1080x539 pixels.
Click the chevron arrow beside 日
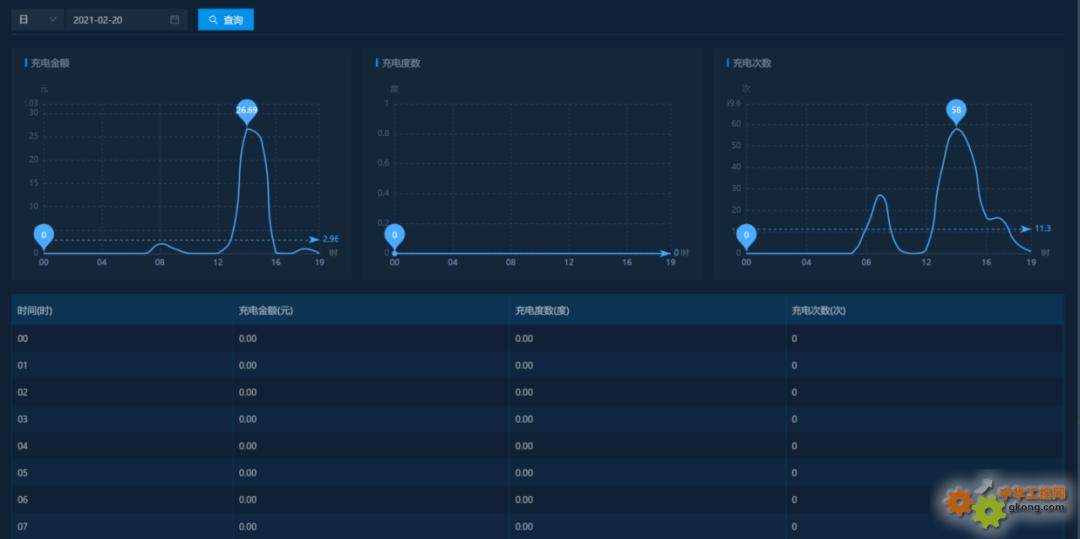point(53,20)
